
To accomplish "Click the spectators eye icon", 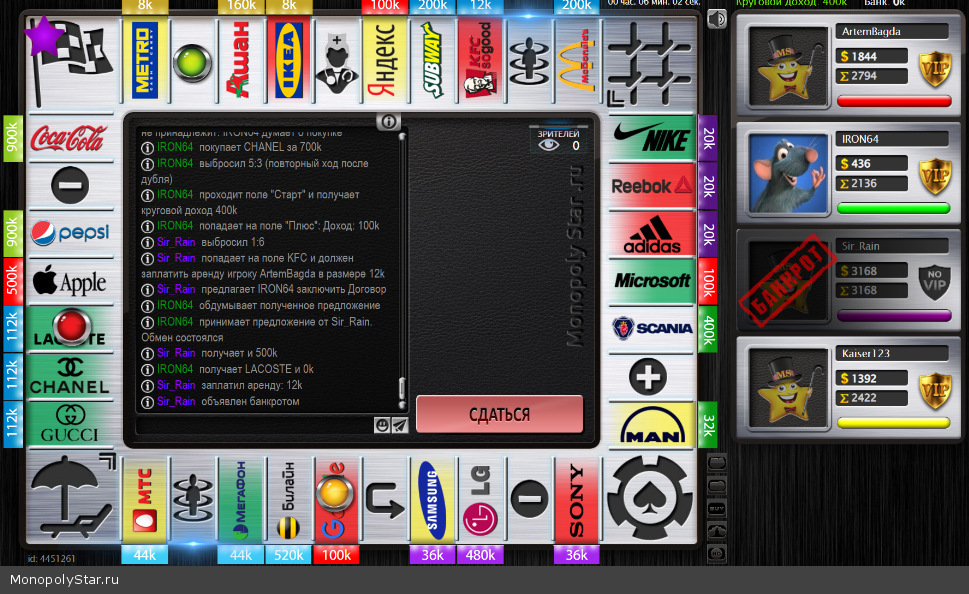I will [548, 145].
